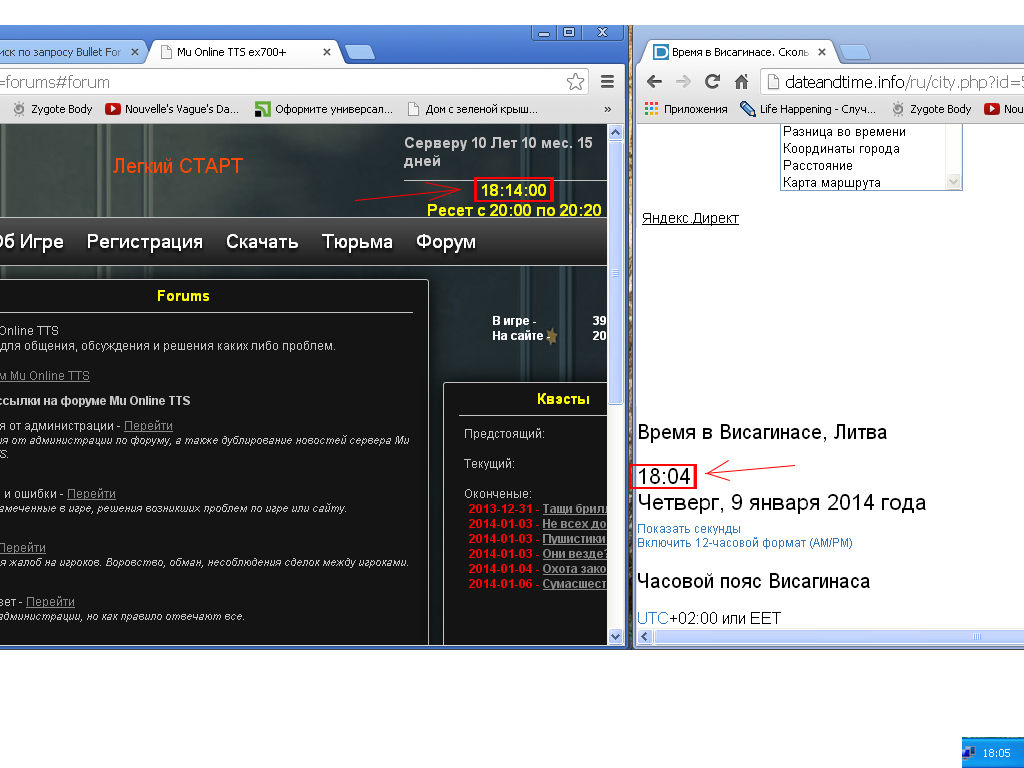
Task: Select Карта маршрута list item
Action: 831,183
